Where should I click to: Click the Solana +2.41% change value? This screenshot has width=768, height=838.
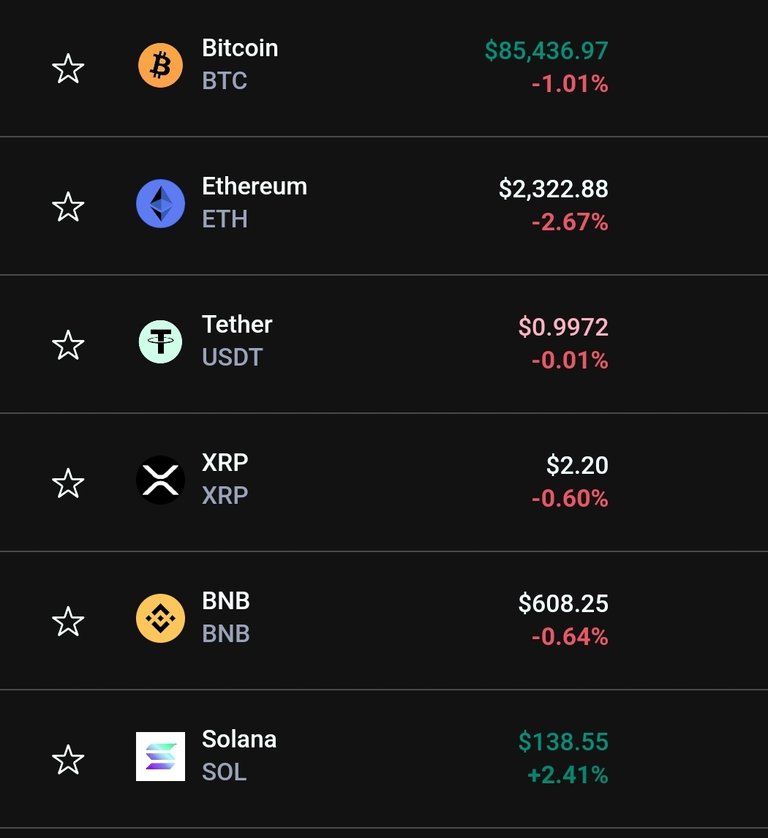tap(568, 775)
